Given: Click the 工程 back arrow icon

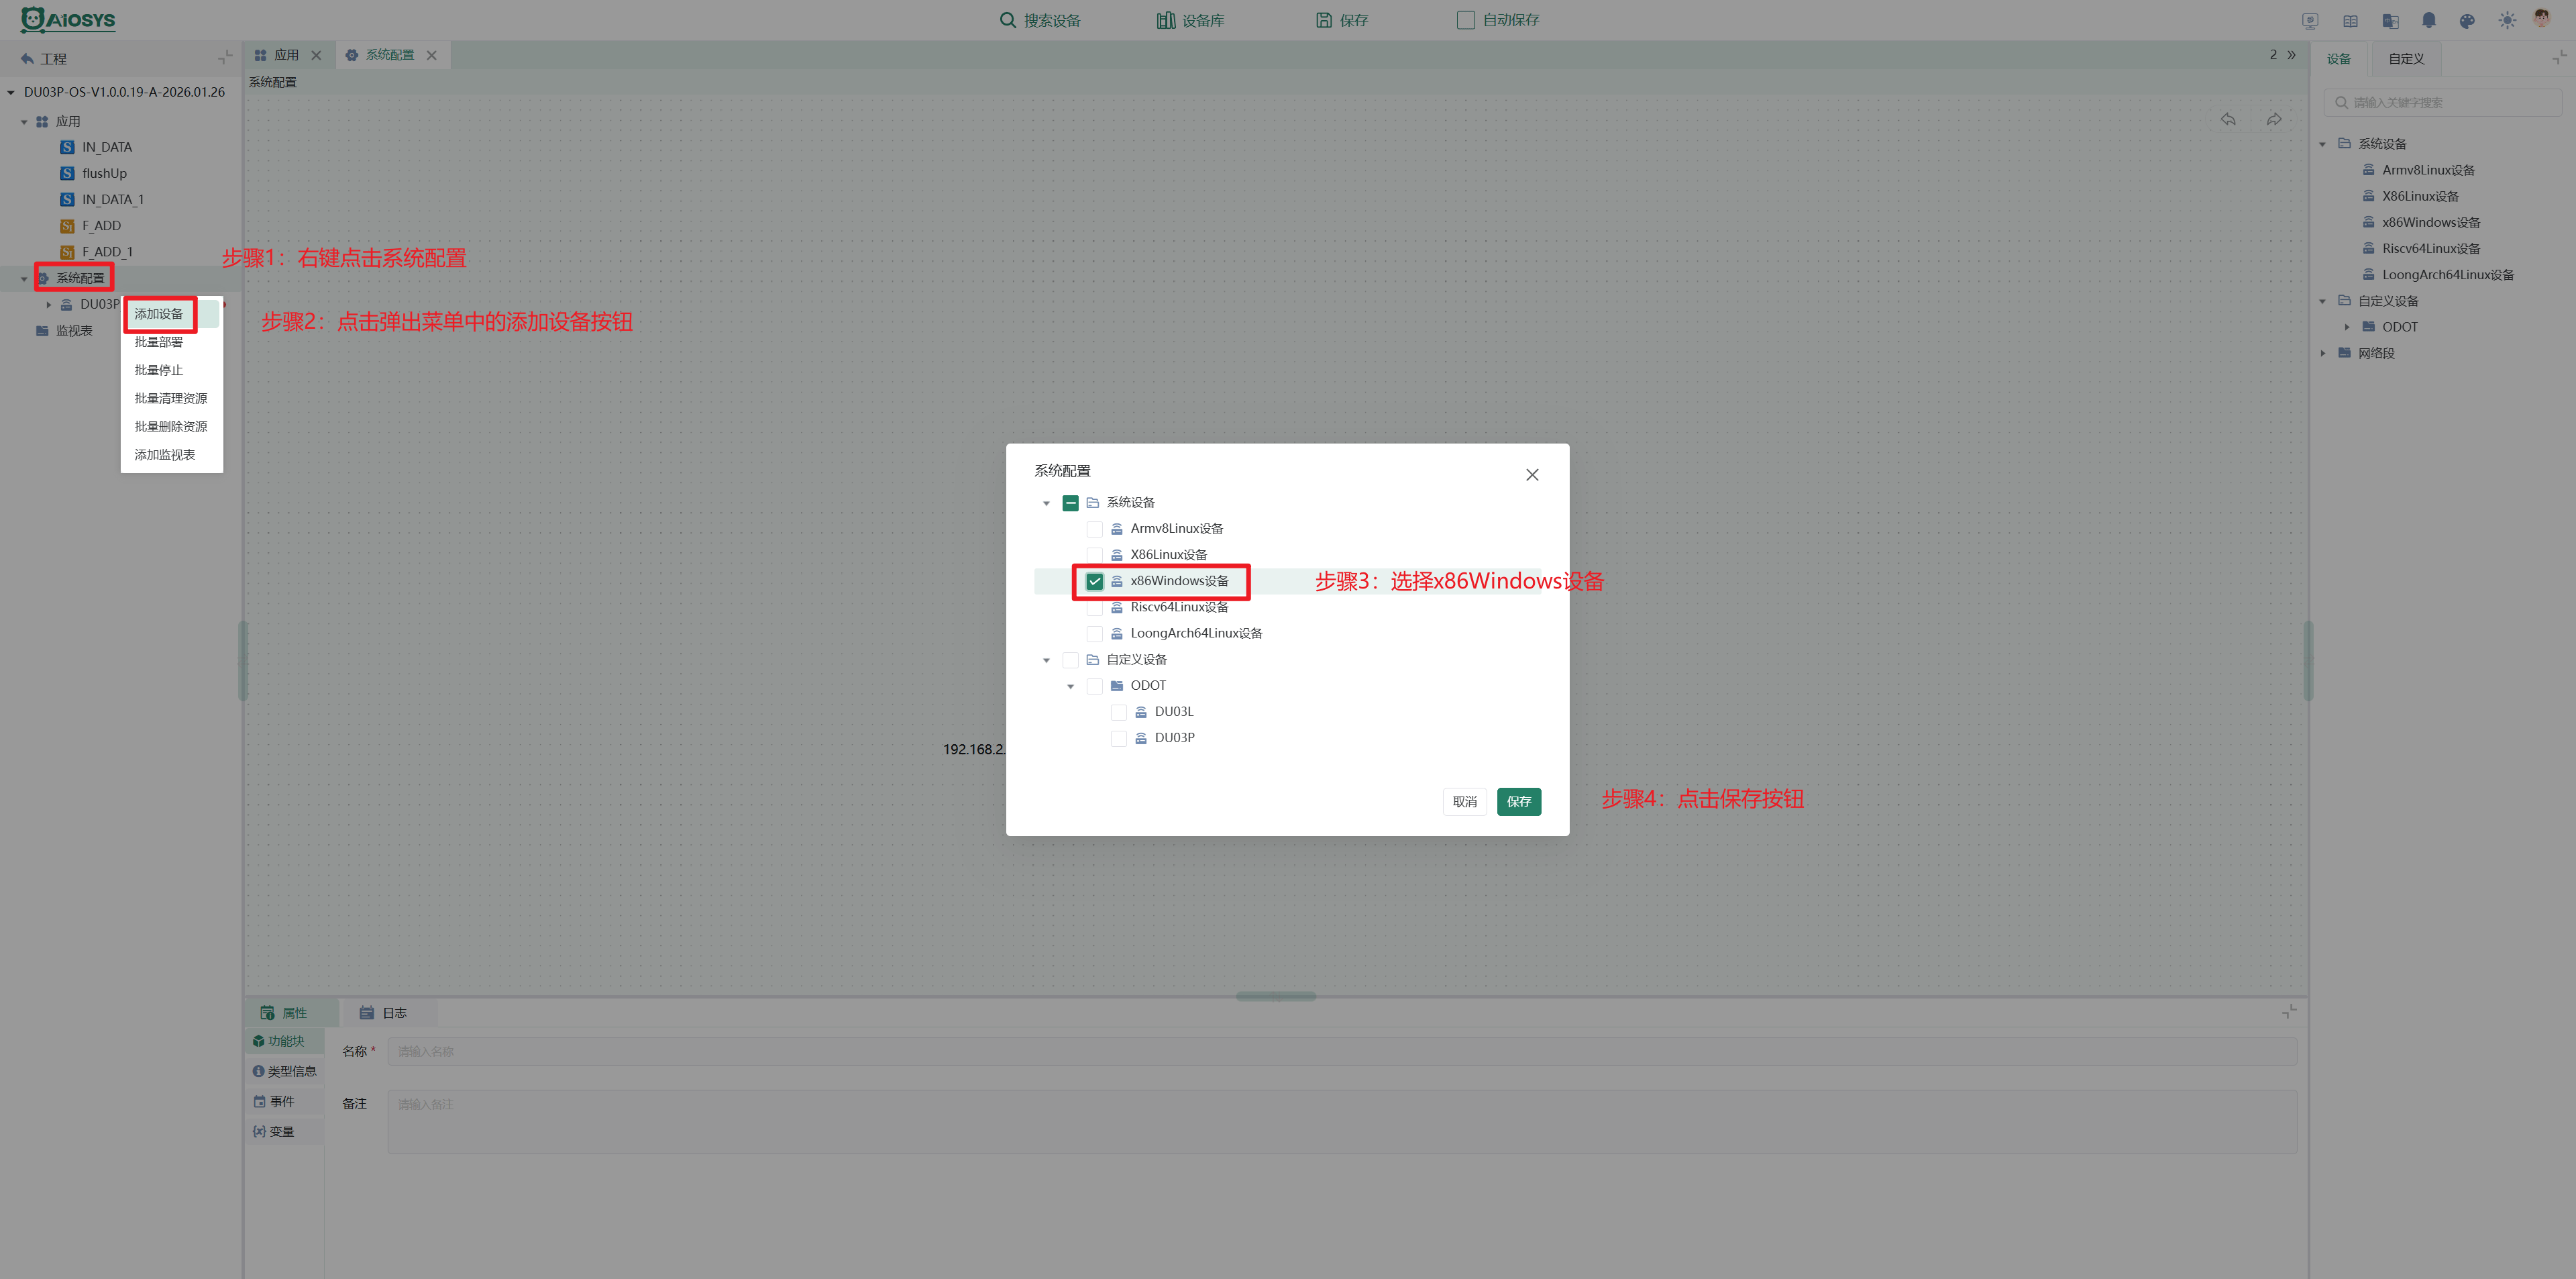Looking at the screenshot, I should point(27,58).
